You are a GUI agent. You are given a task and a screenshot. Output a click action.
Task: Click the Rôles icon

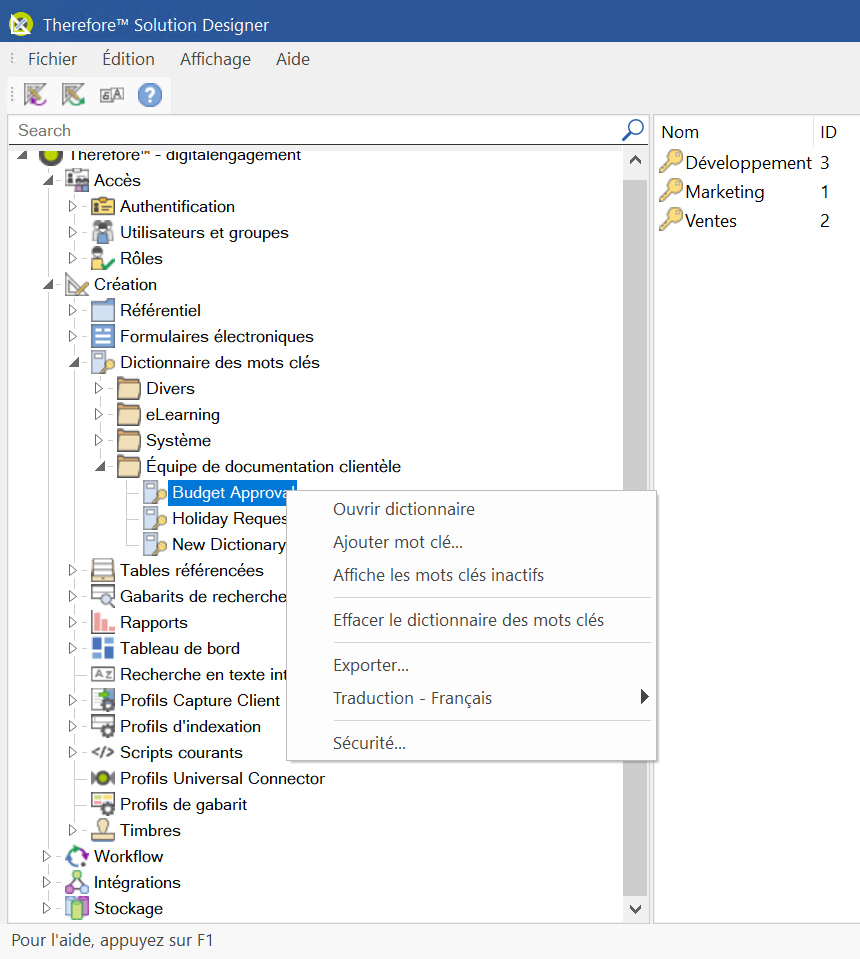pos(103,258)
